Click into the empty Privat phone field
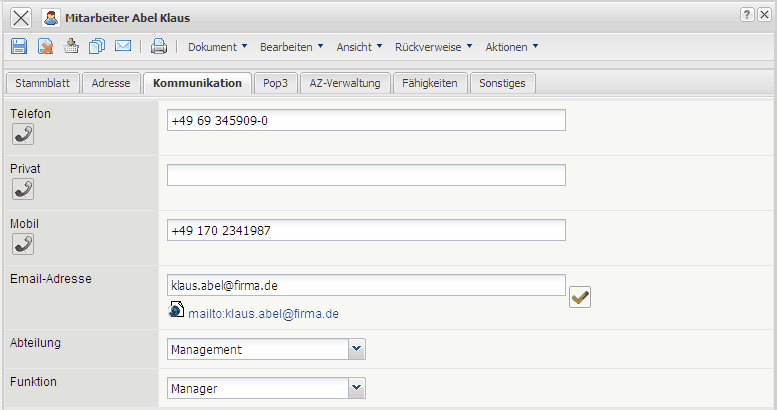Image resolution: width=778 pixels, height=410 pixels. tap(366, 175)
